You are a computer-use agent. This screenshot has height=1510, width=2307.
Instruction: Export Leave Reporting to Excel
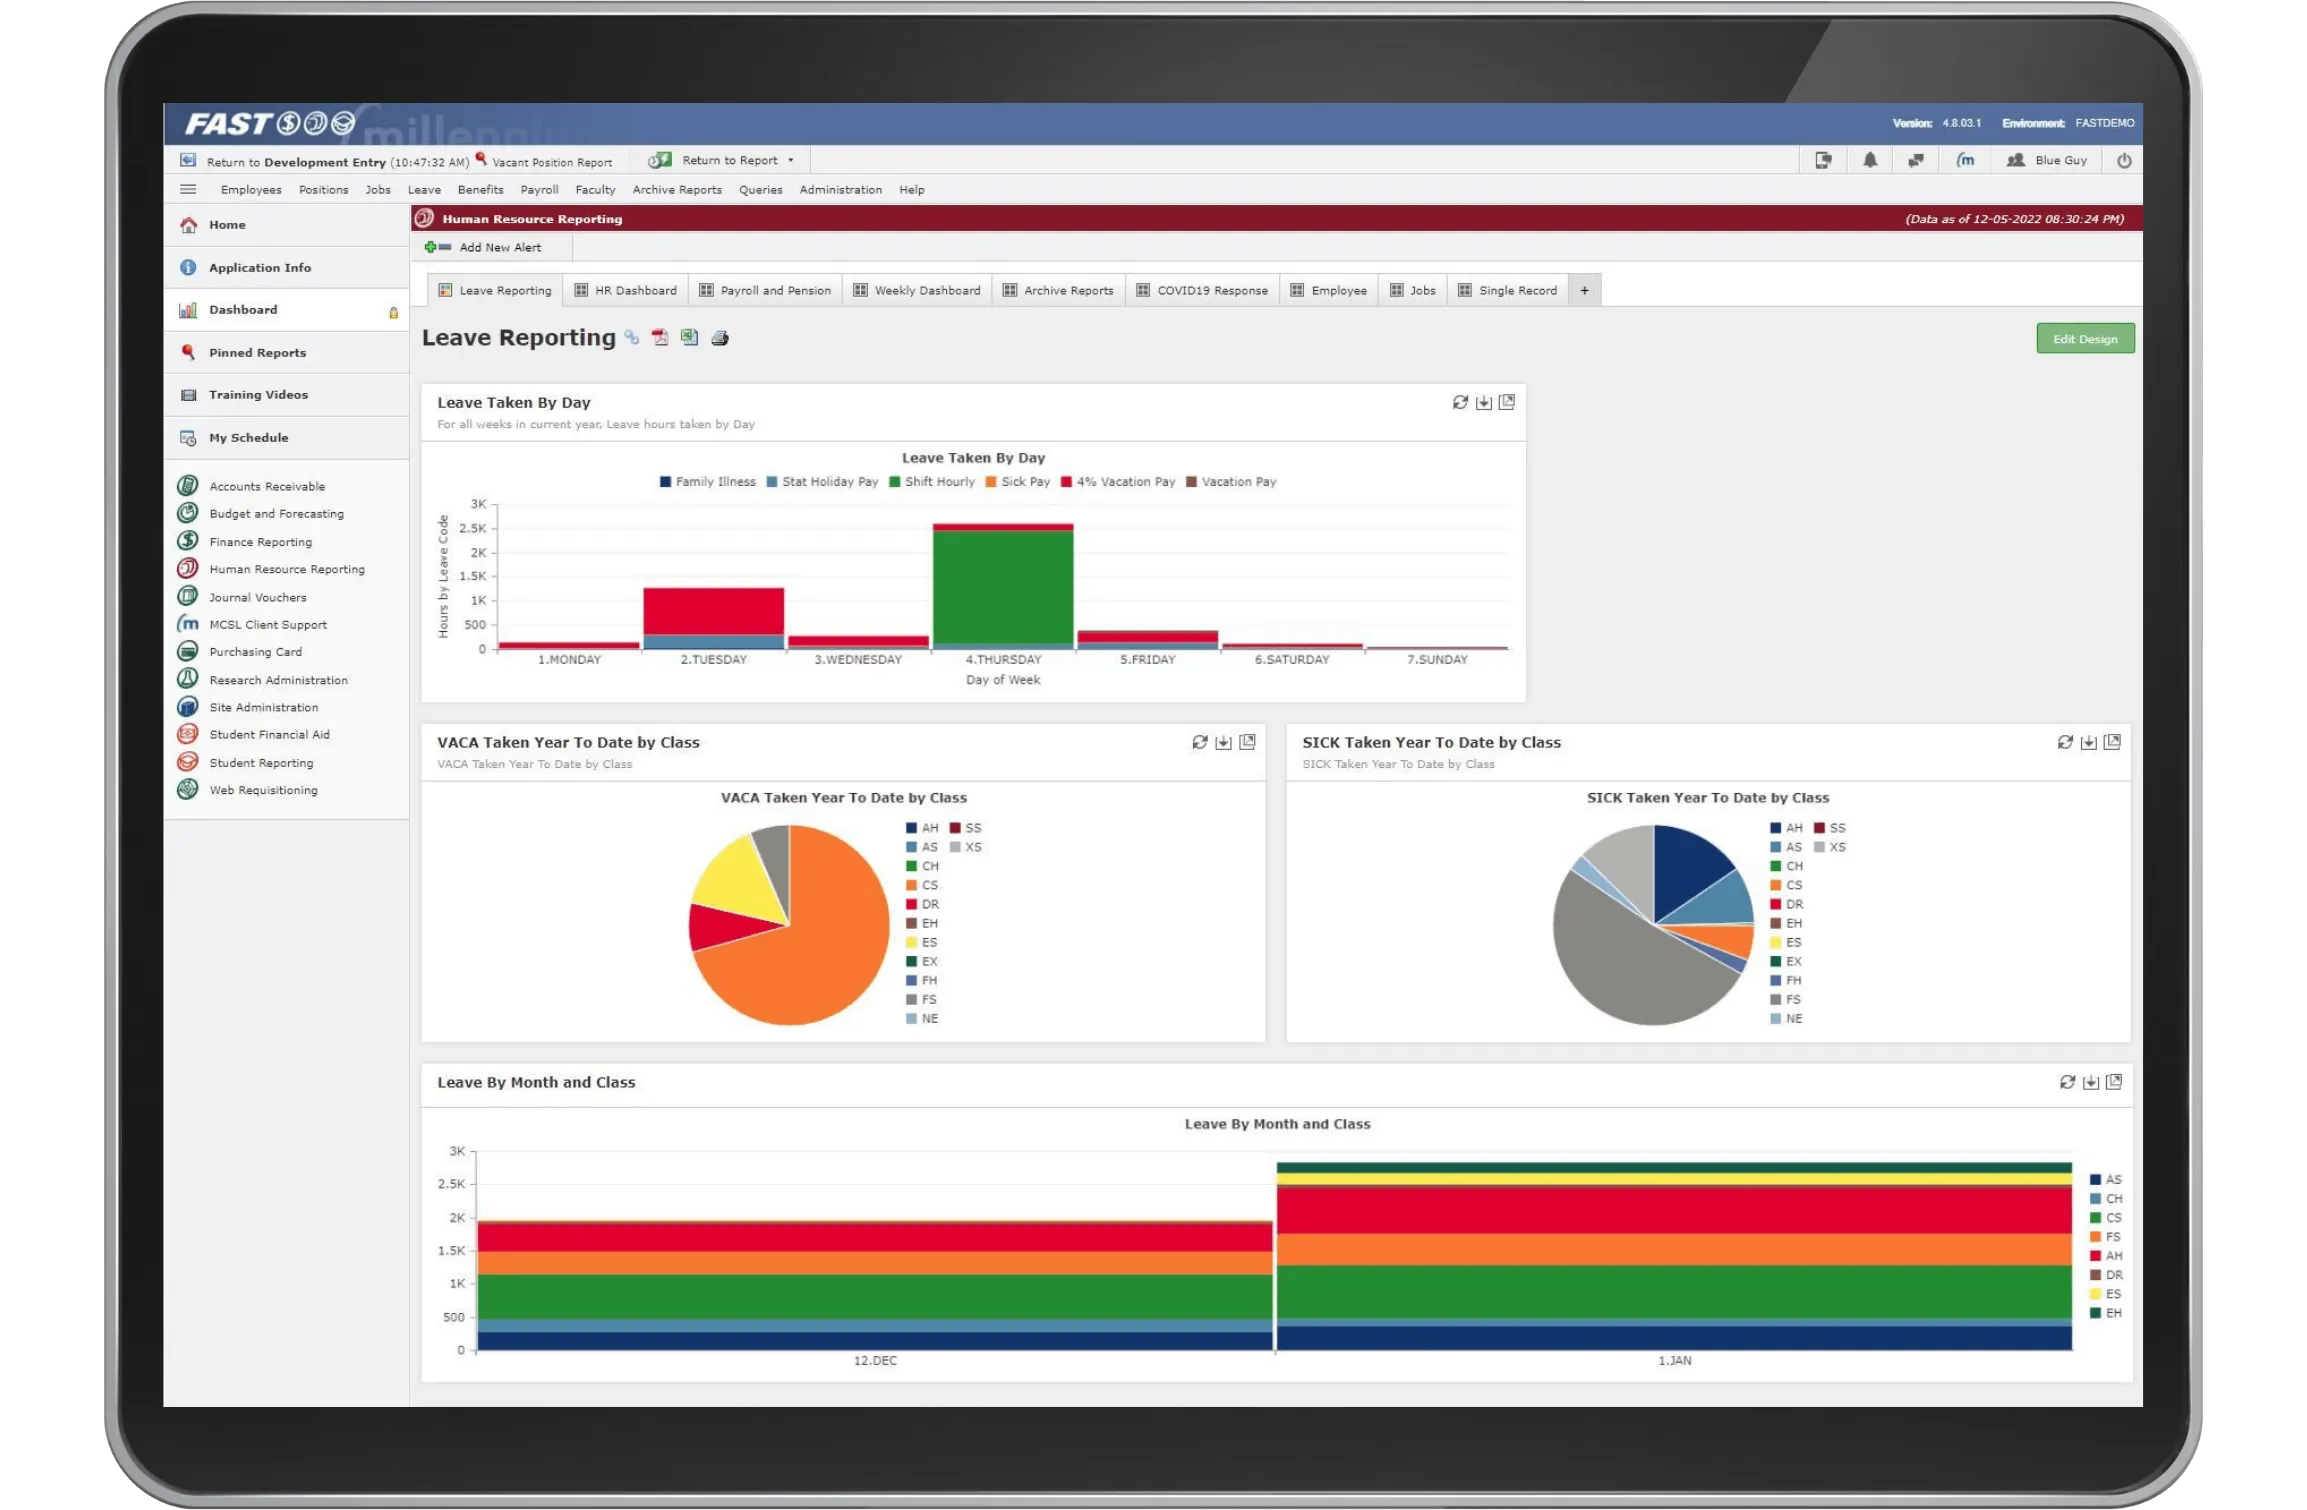[690, 338]
